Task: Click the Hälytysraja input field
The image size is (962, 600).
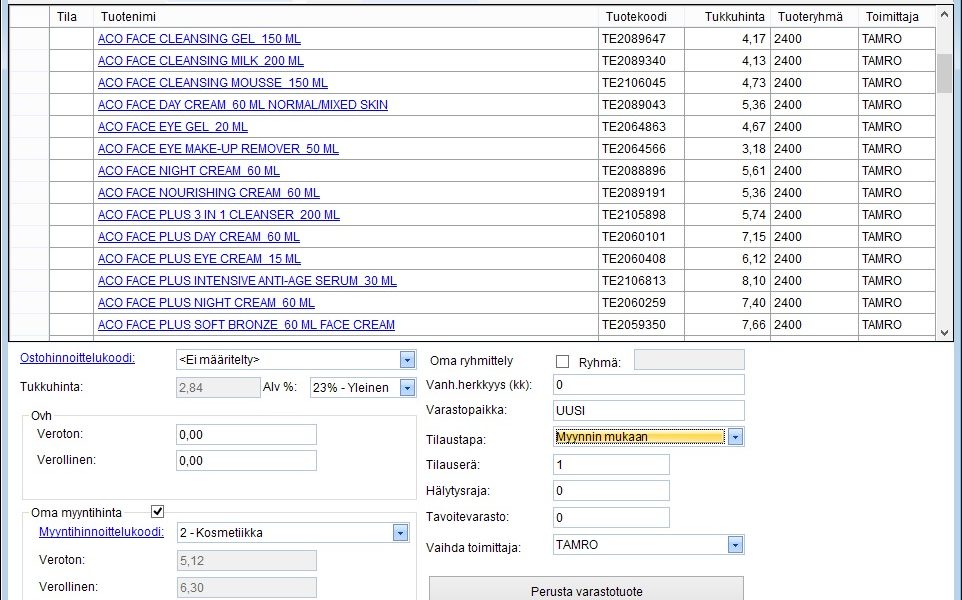Action: pyautogui.click(x=611, y=491)
